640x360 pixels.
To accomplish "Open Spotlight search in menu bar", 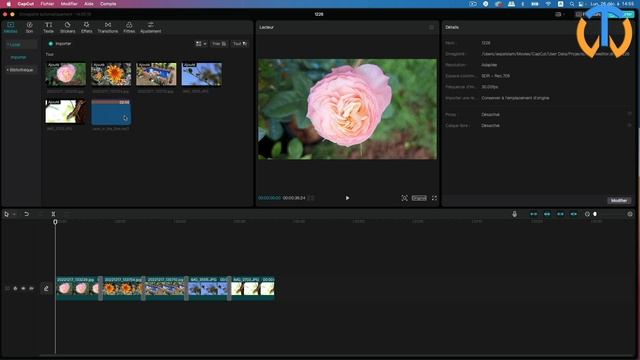I will pyautogui.click(x=572, y=4).
